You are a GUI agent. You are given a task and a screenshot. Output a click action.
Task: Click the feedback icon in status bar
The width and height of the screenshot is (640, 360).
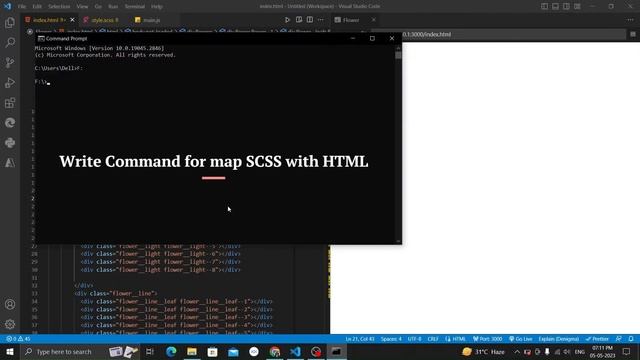point(619,339)
